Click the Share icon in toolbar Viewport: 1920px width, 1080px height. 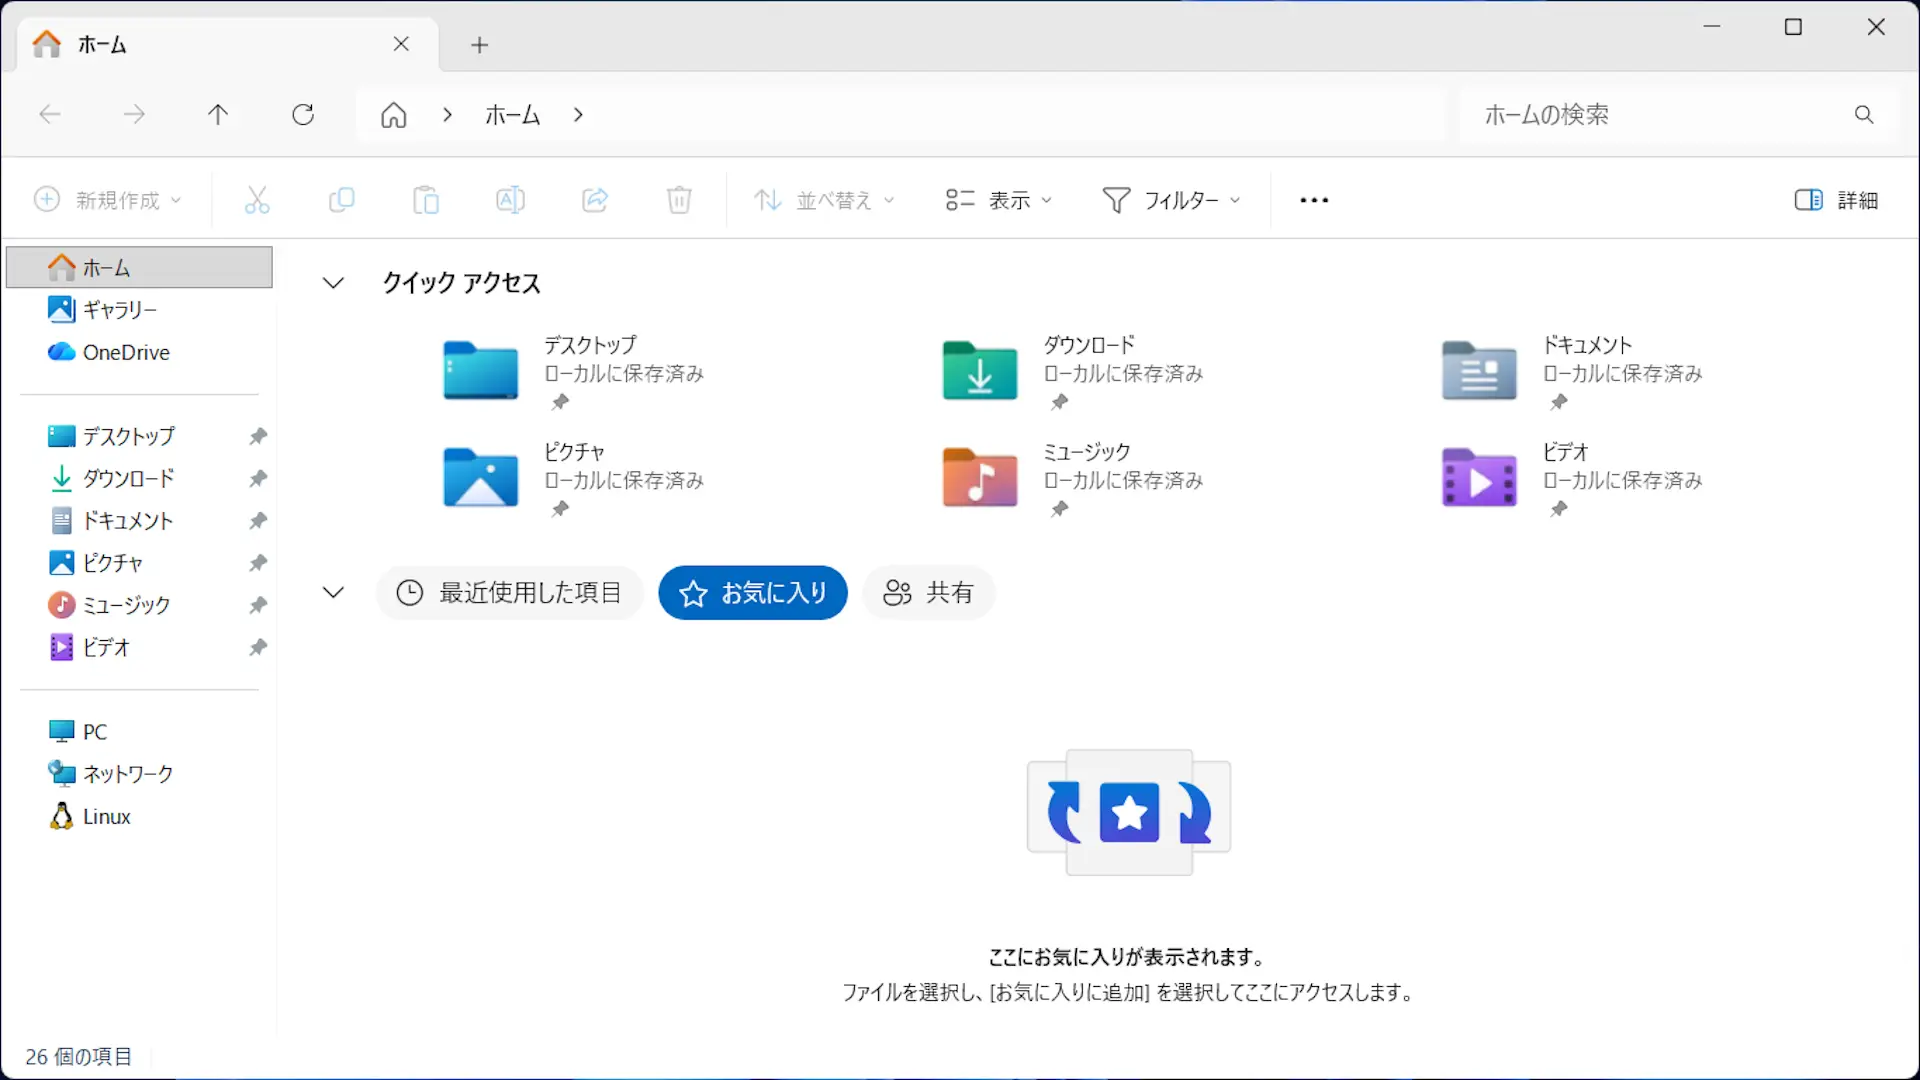[x=595, y=200]
